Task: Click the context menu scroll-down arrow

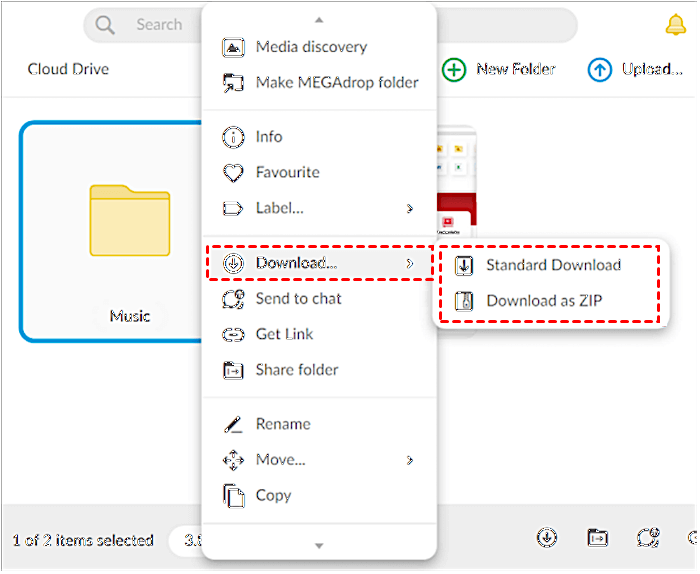Action: coord(319,546)
